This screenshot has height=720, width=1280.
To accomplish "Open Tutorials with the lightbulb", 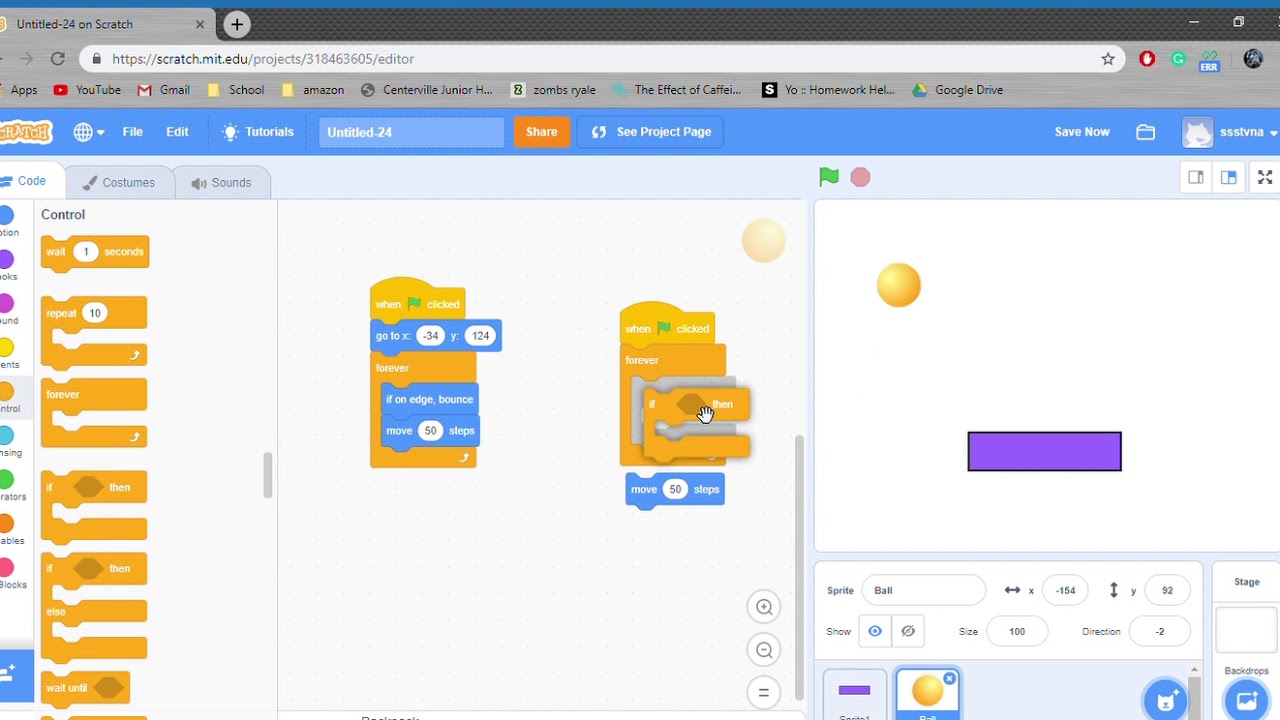I will tap(258, 132).
